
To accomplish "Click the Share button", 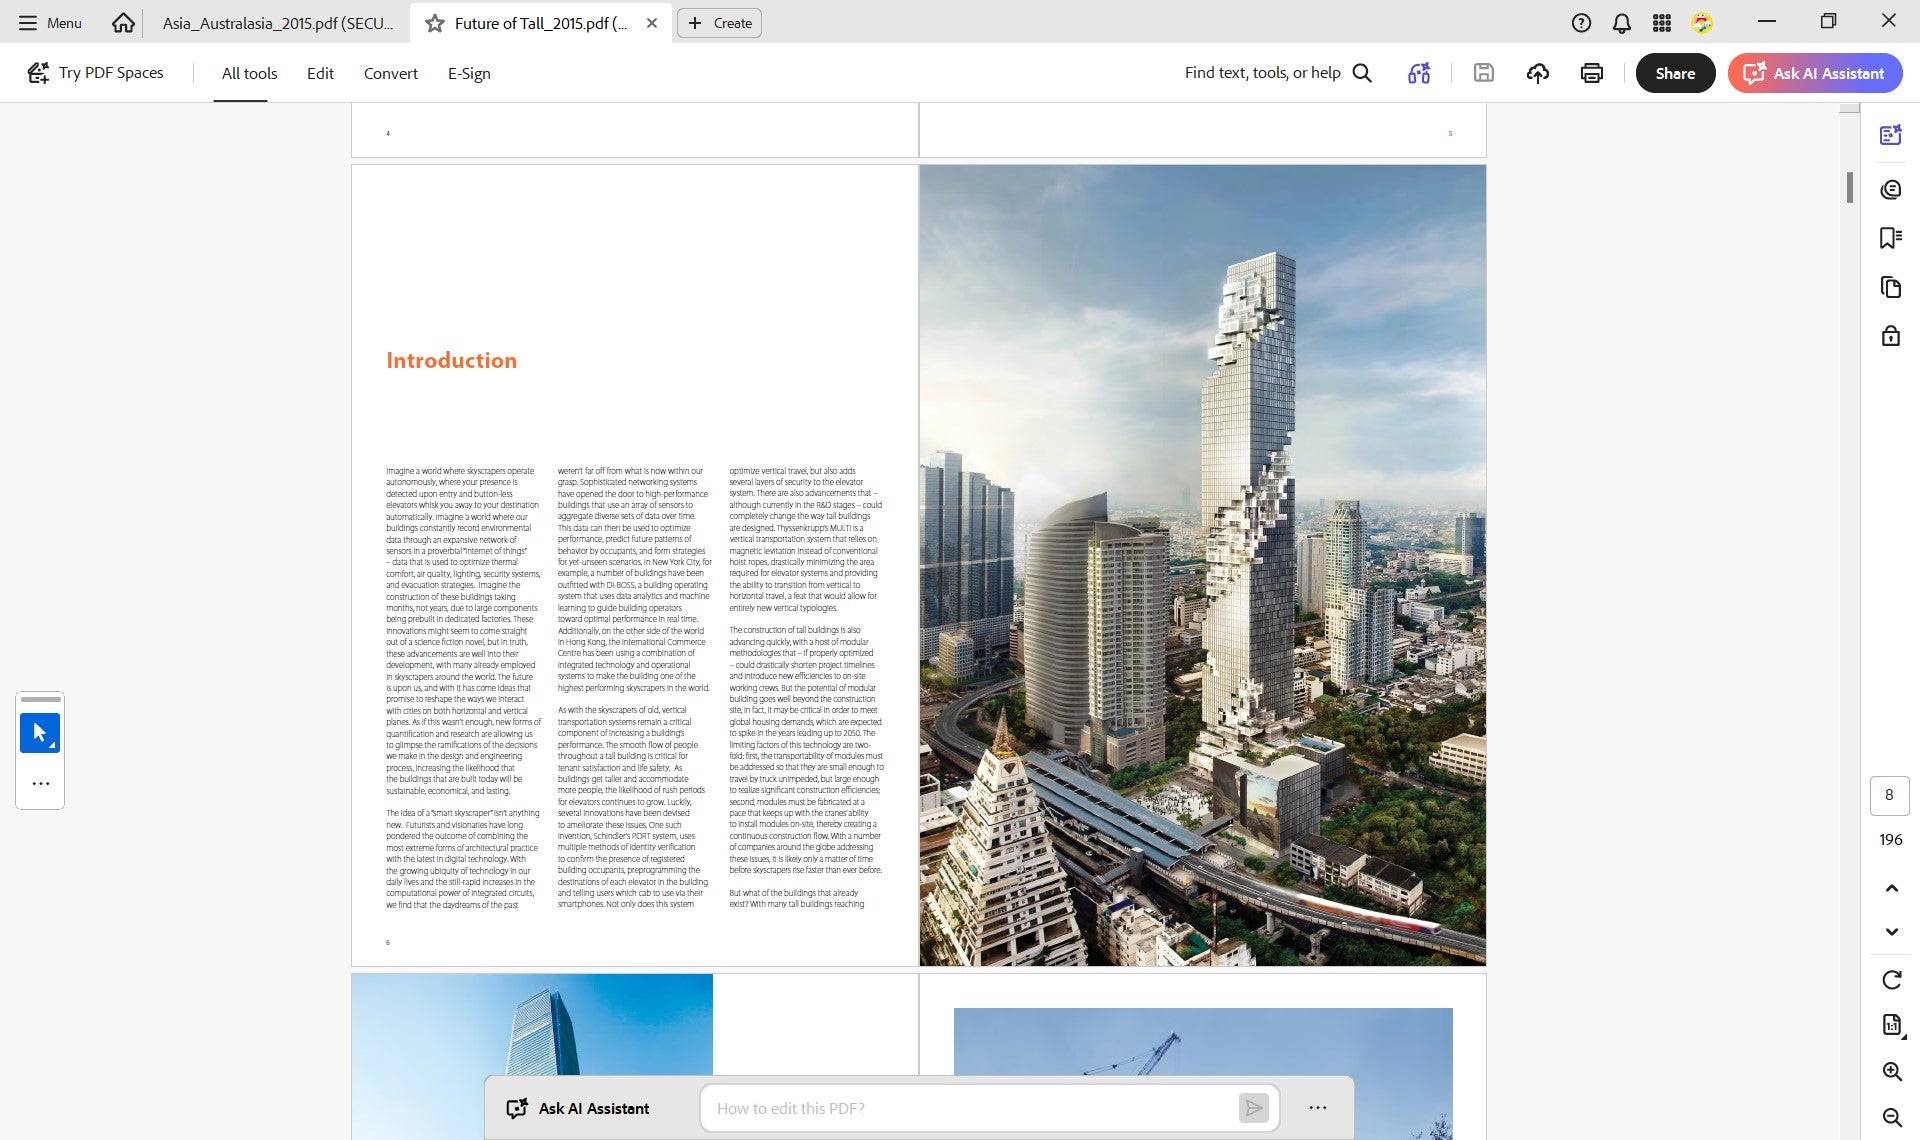I will coord(1675,73).
